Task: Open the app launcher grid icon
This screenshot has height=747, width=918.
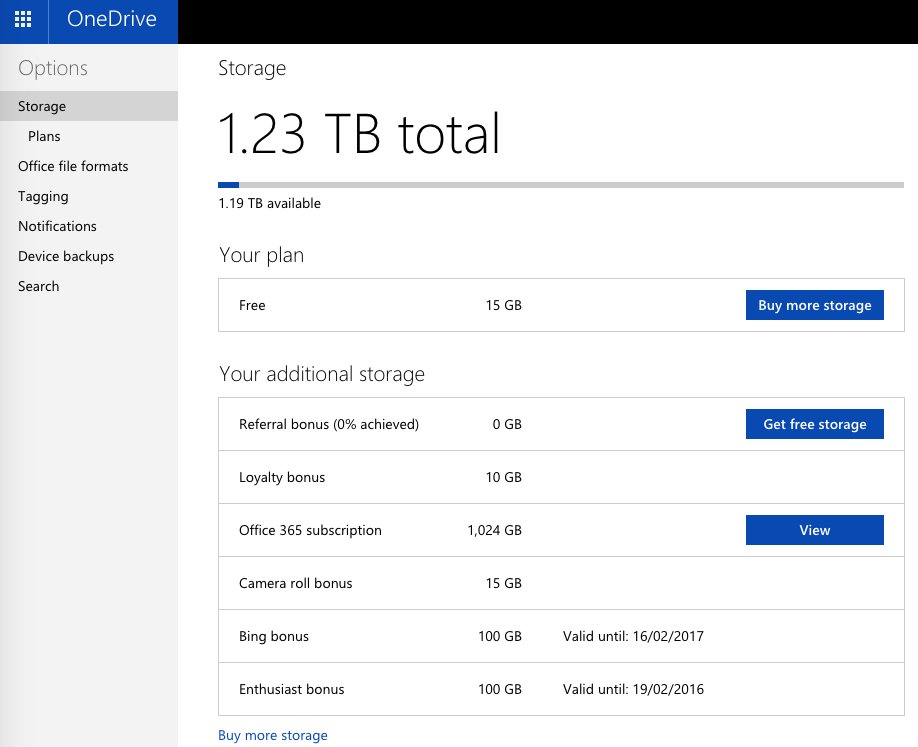Action: (23, 19)
